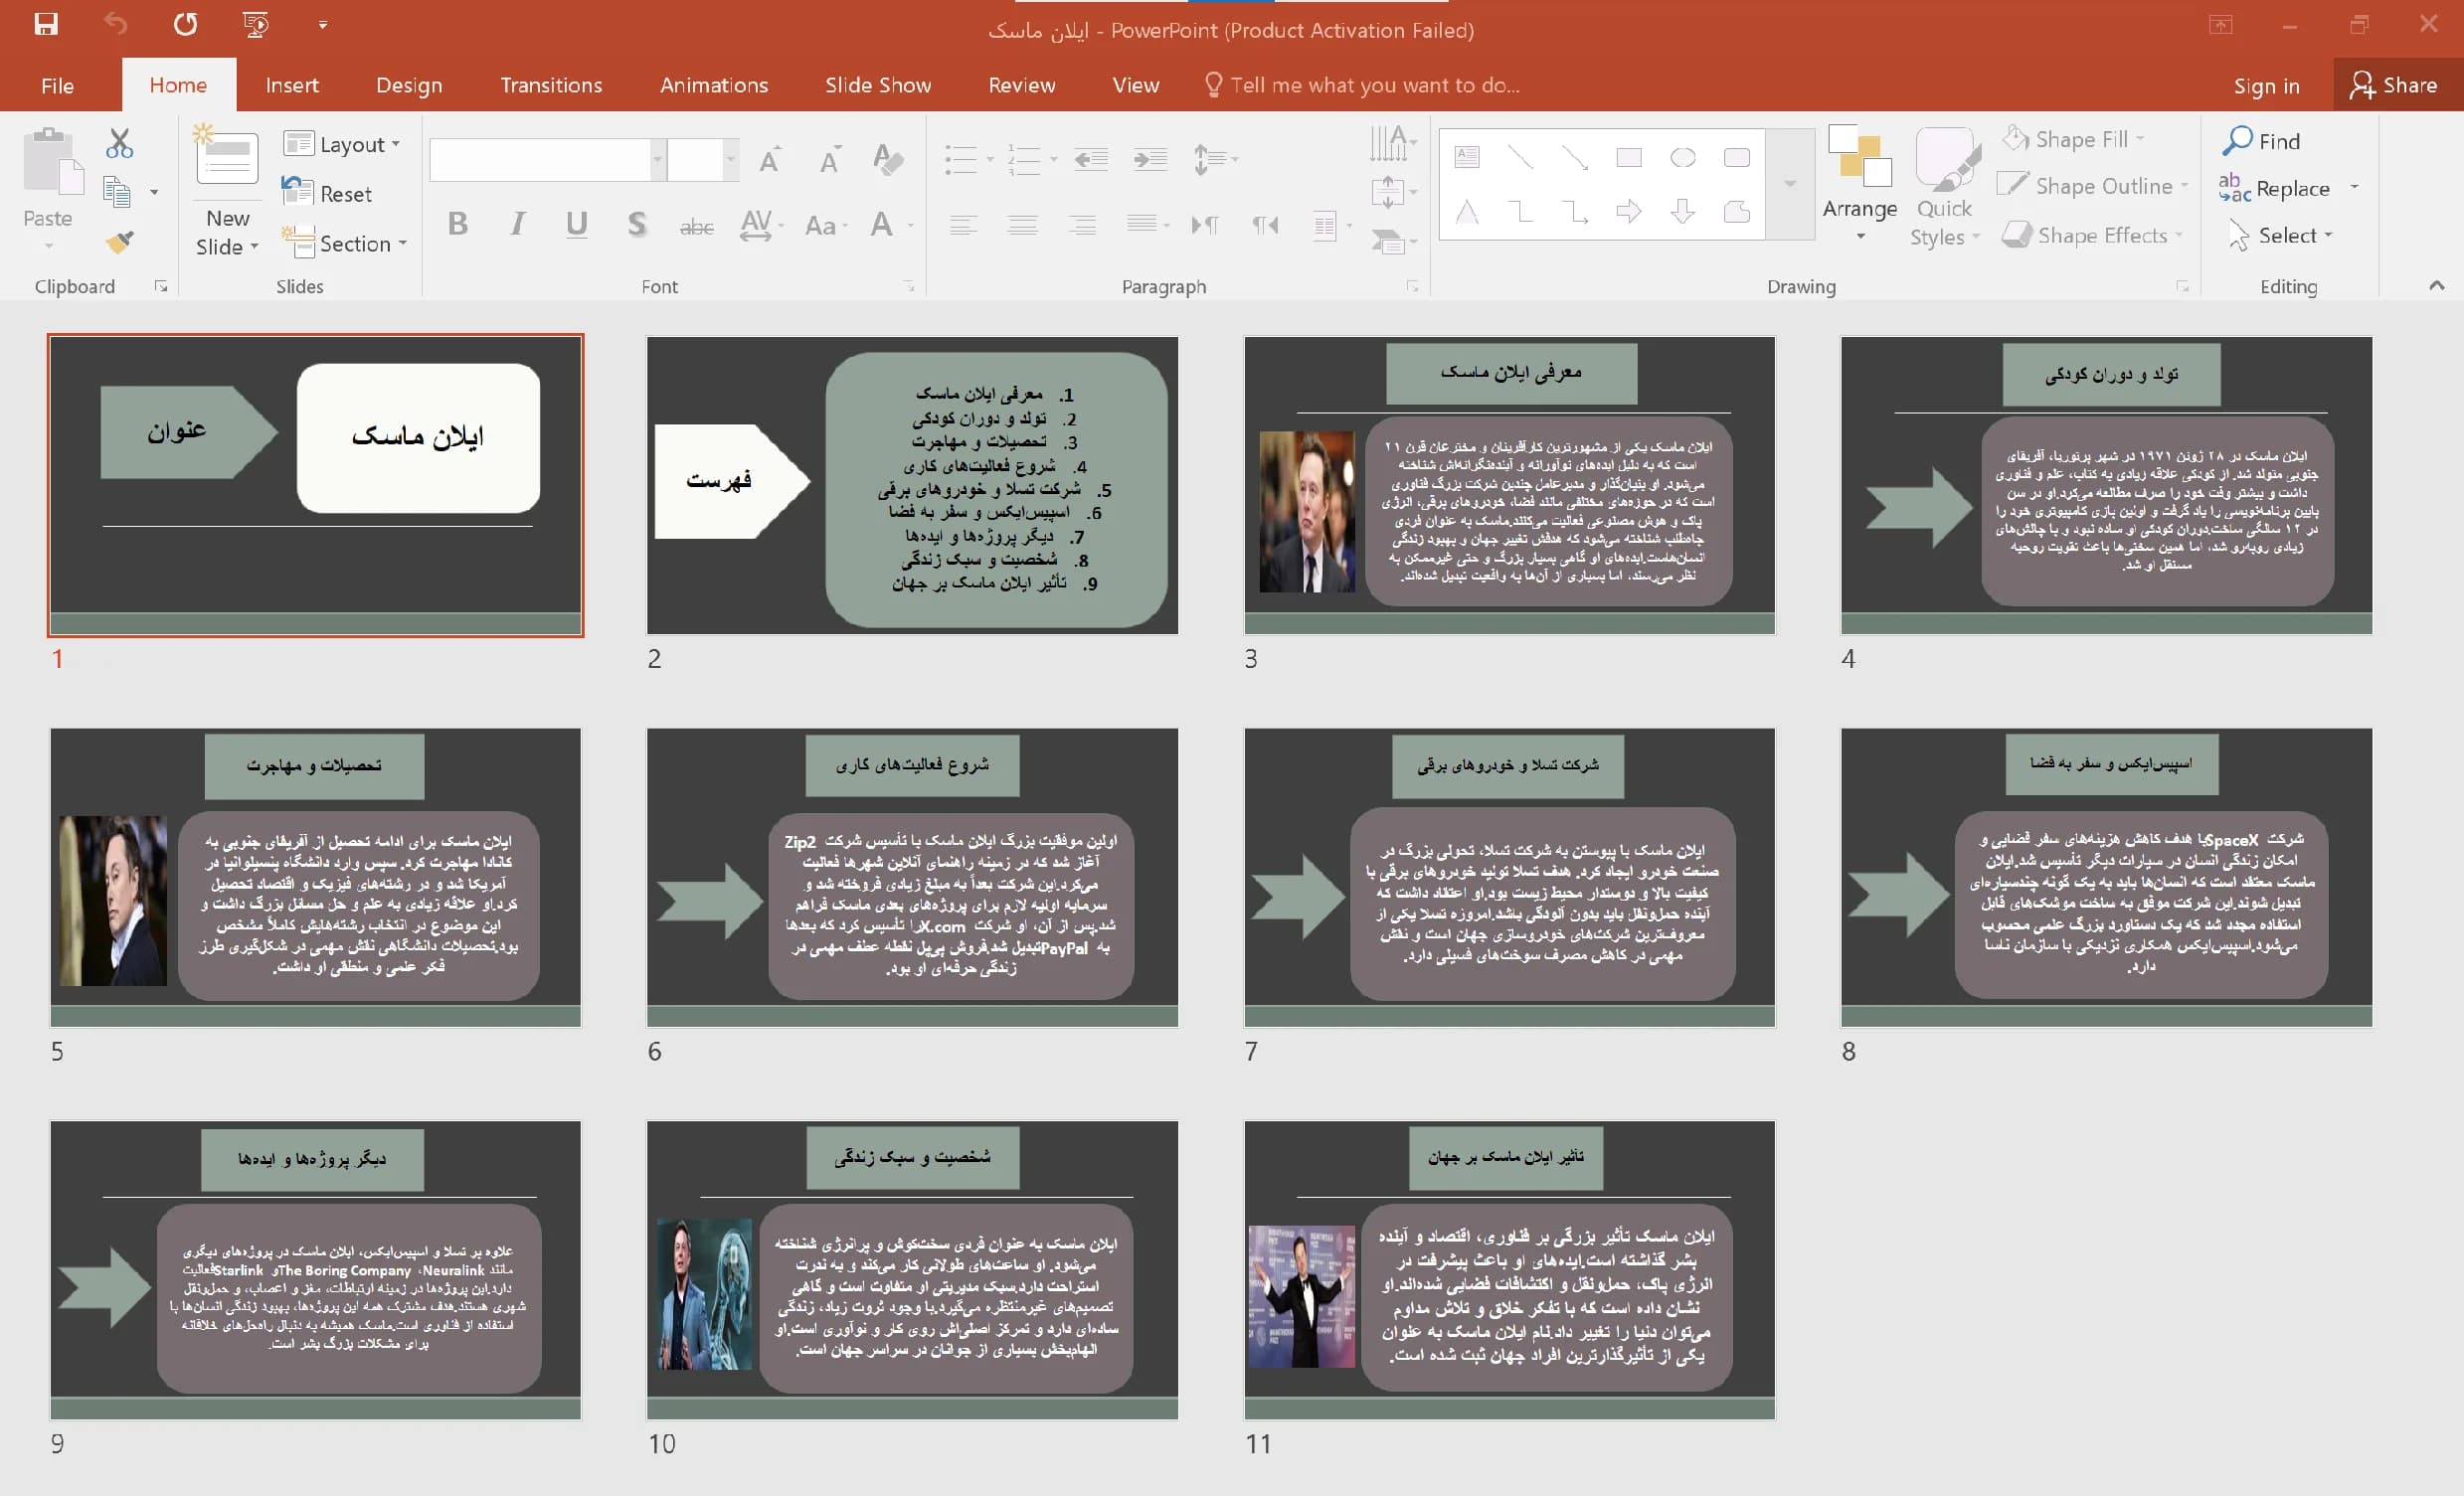2464x1496 pixels.
Task: Select slide 7 thumbnail about Tesla
Action: tap(1509, 877)
